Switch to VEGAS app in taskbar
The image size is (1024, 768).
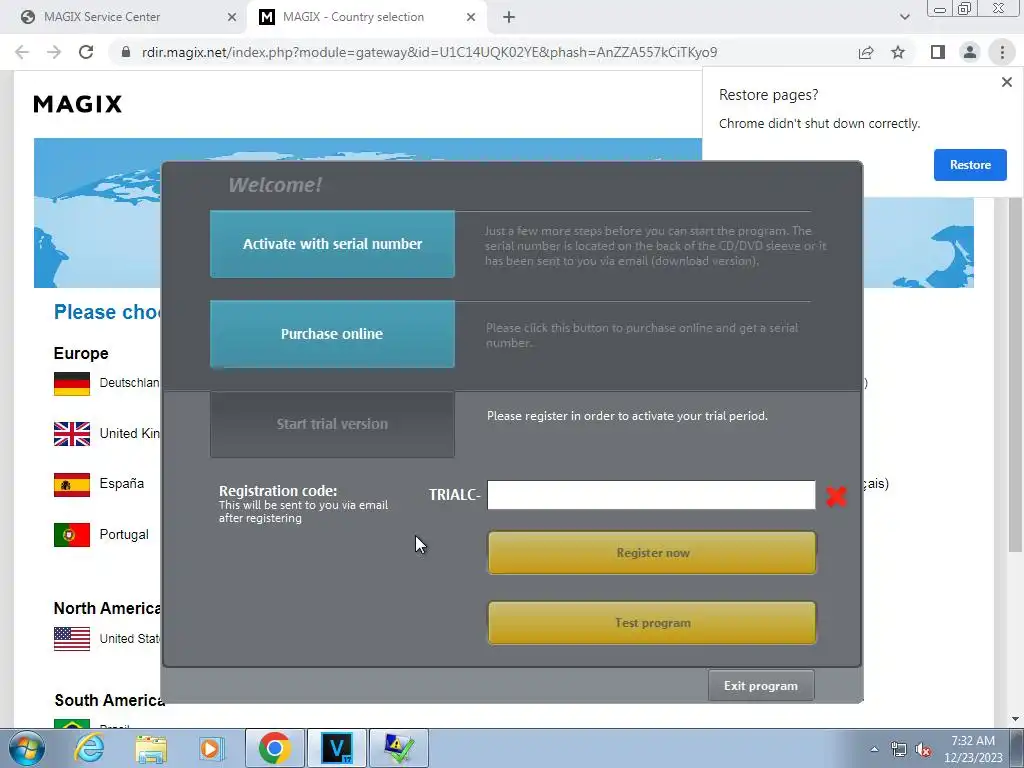[337, 748]
